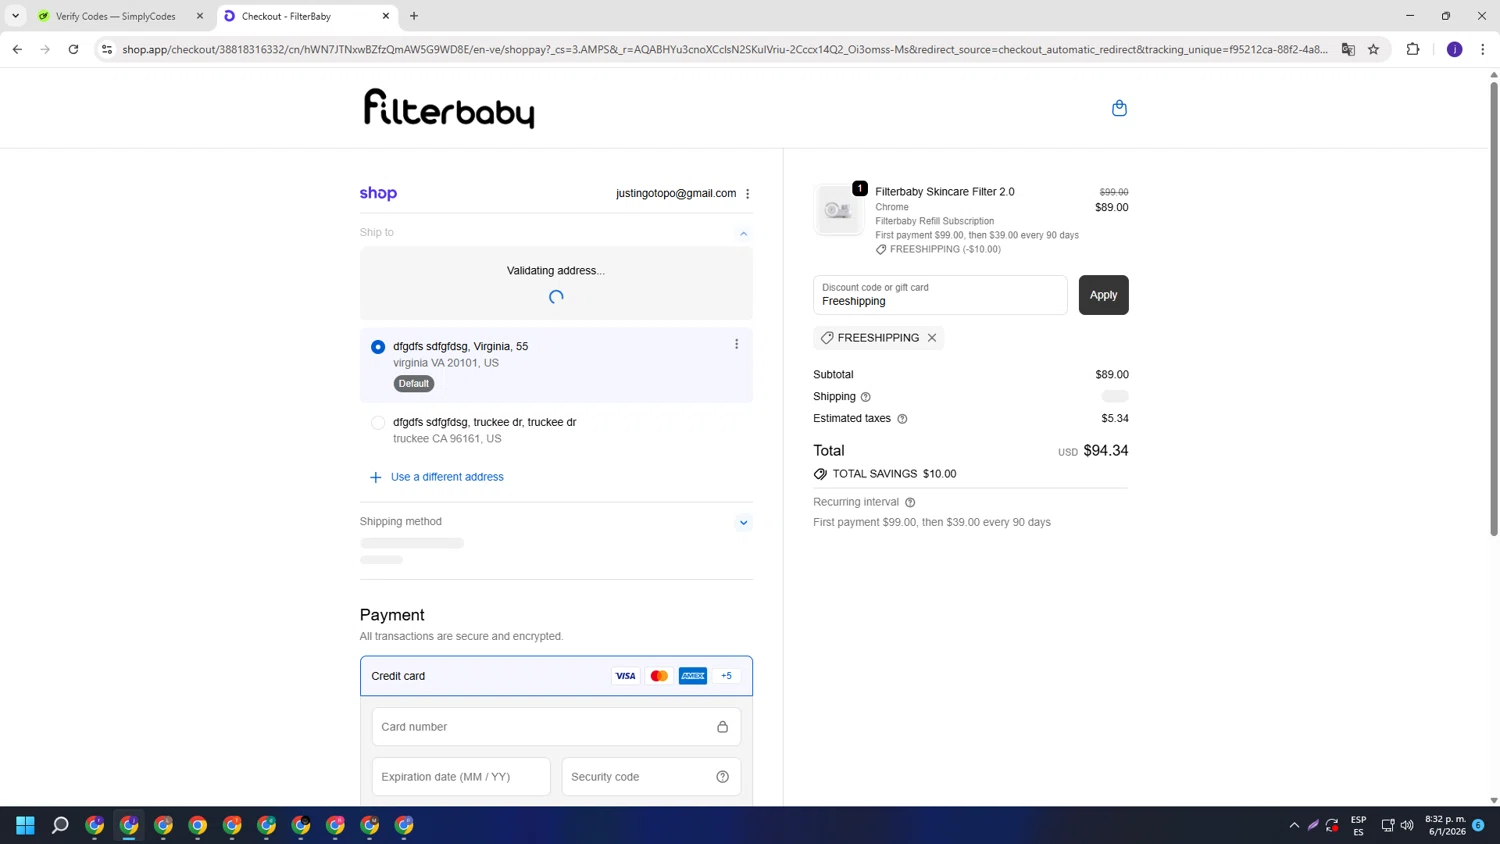Switch to Verify Codes — SimplyCodes tab
Viewport: 1500px width, 844px height.
(x=115, y=16)
